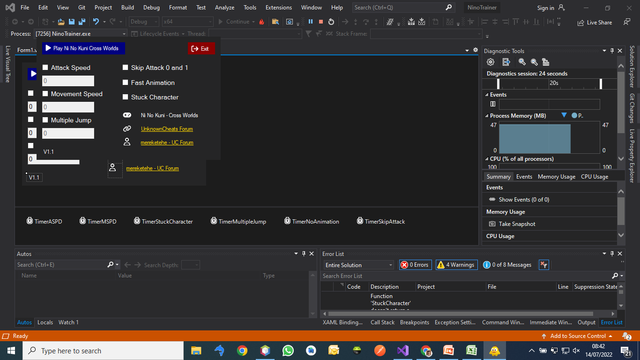Image resolution: width=640 pixels, height=360 pixels.
Task: Click the TimerSkipAttack component icon
Action: (x=360, y=221)
